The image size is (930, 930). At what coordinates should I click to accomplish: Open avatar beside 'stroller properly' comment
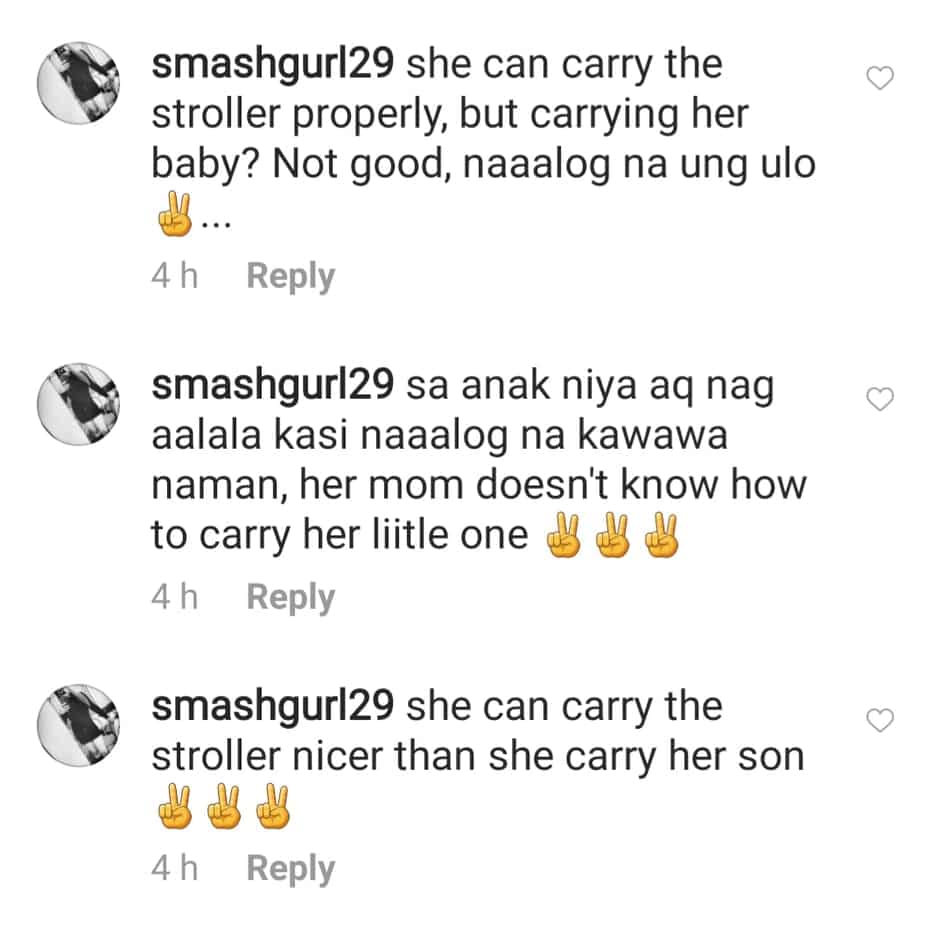pyautogui.click(x=78, y=83)
